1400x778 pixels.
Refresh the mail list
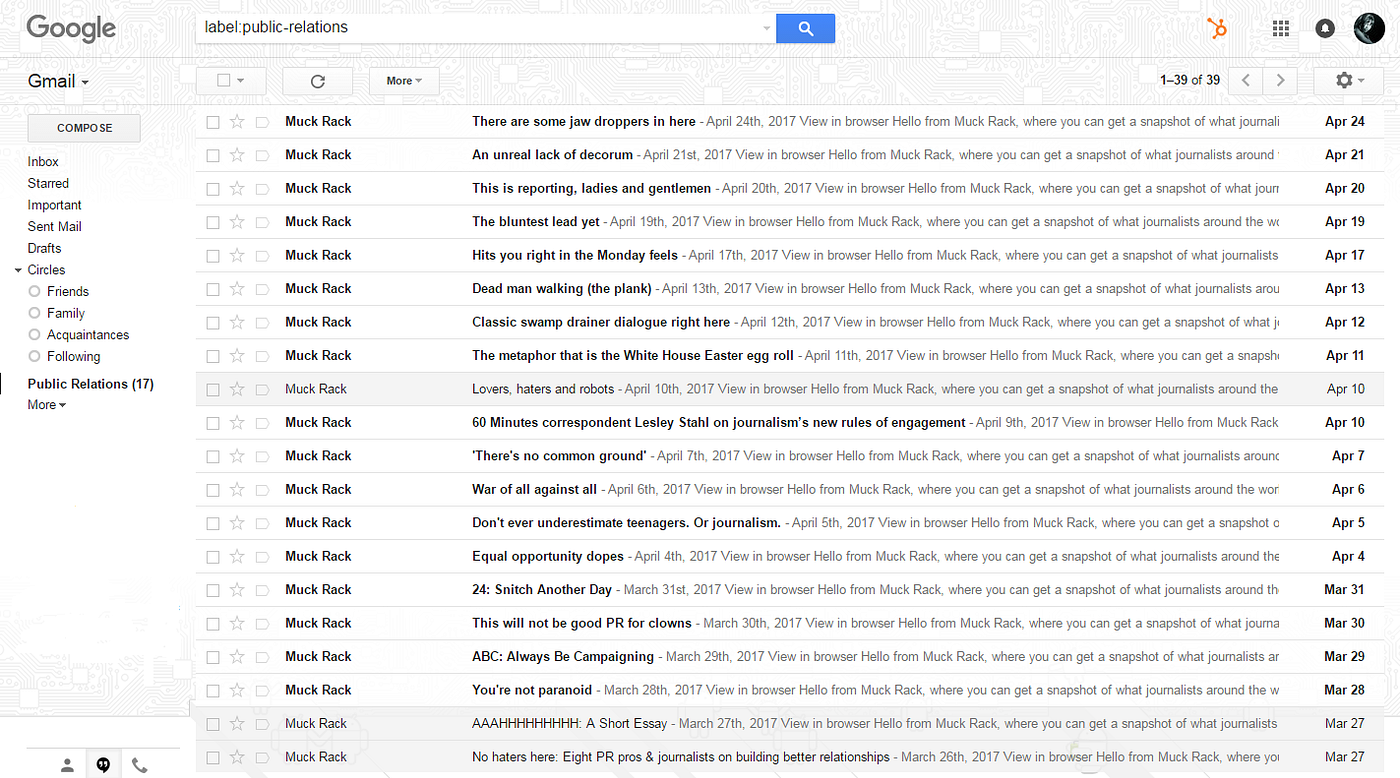coord(318,81)
